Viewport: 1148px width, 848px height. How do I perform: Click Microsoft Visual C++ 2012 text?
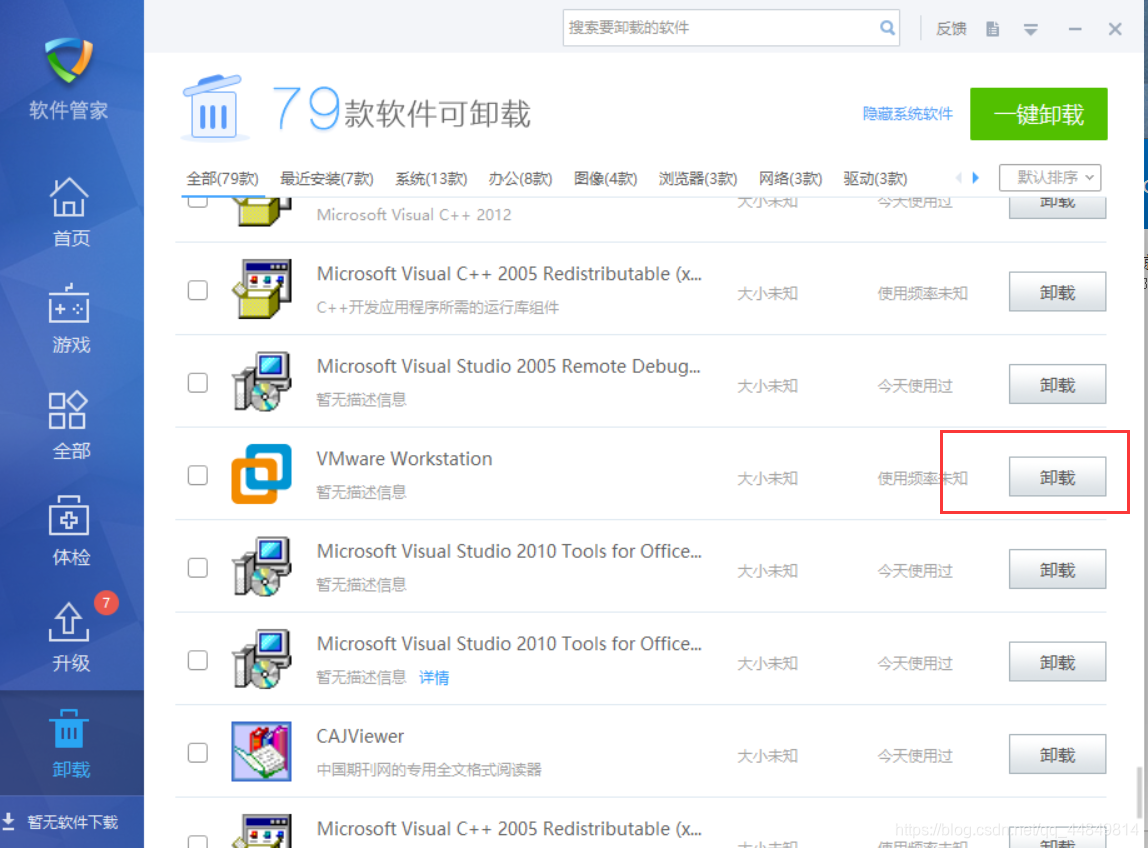[x=414, y=215]
